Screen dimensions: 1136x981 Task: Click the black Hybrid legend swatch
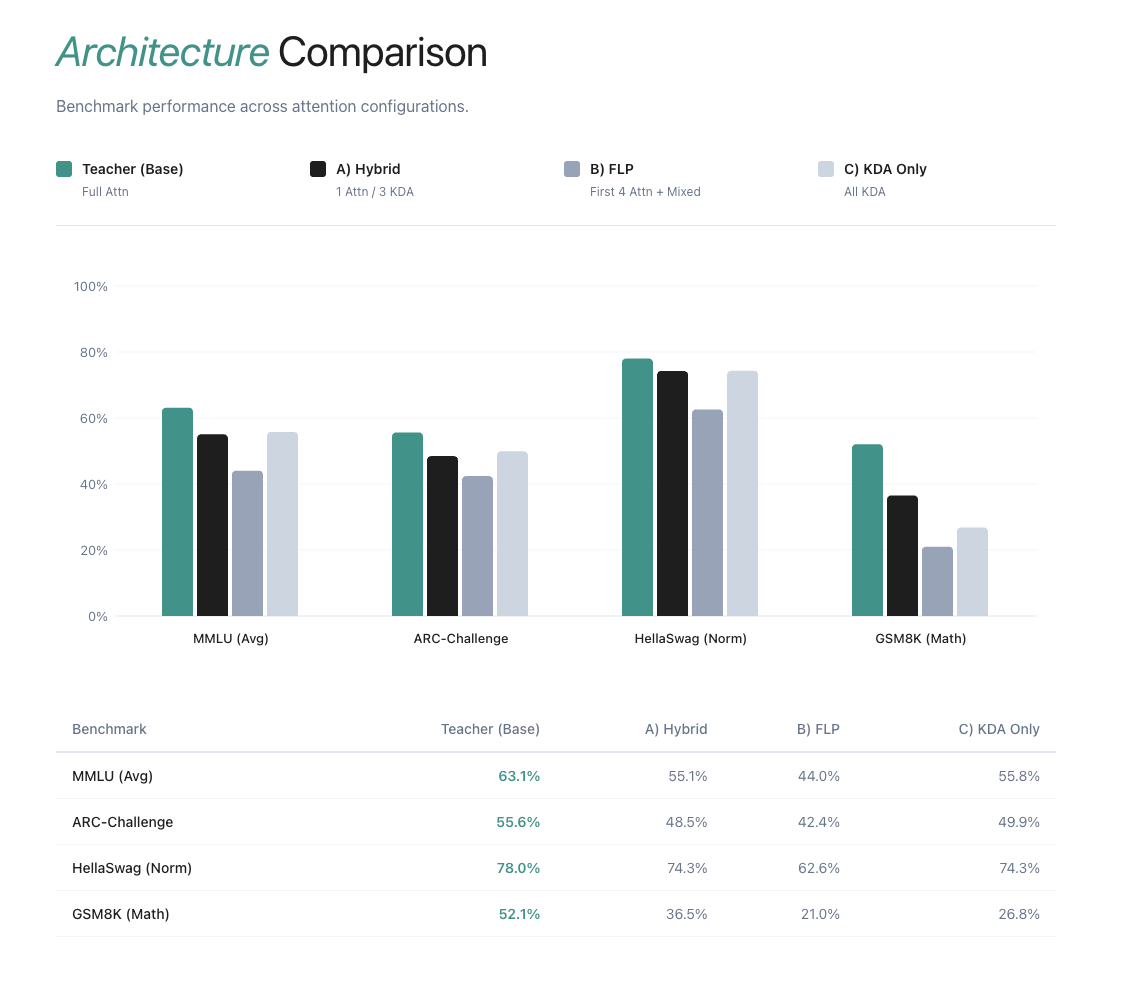coord(318,169)
